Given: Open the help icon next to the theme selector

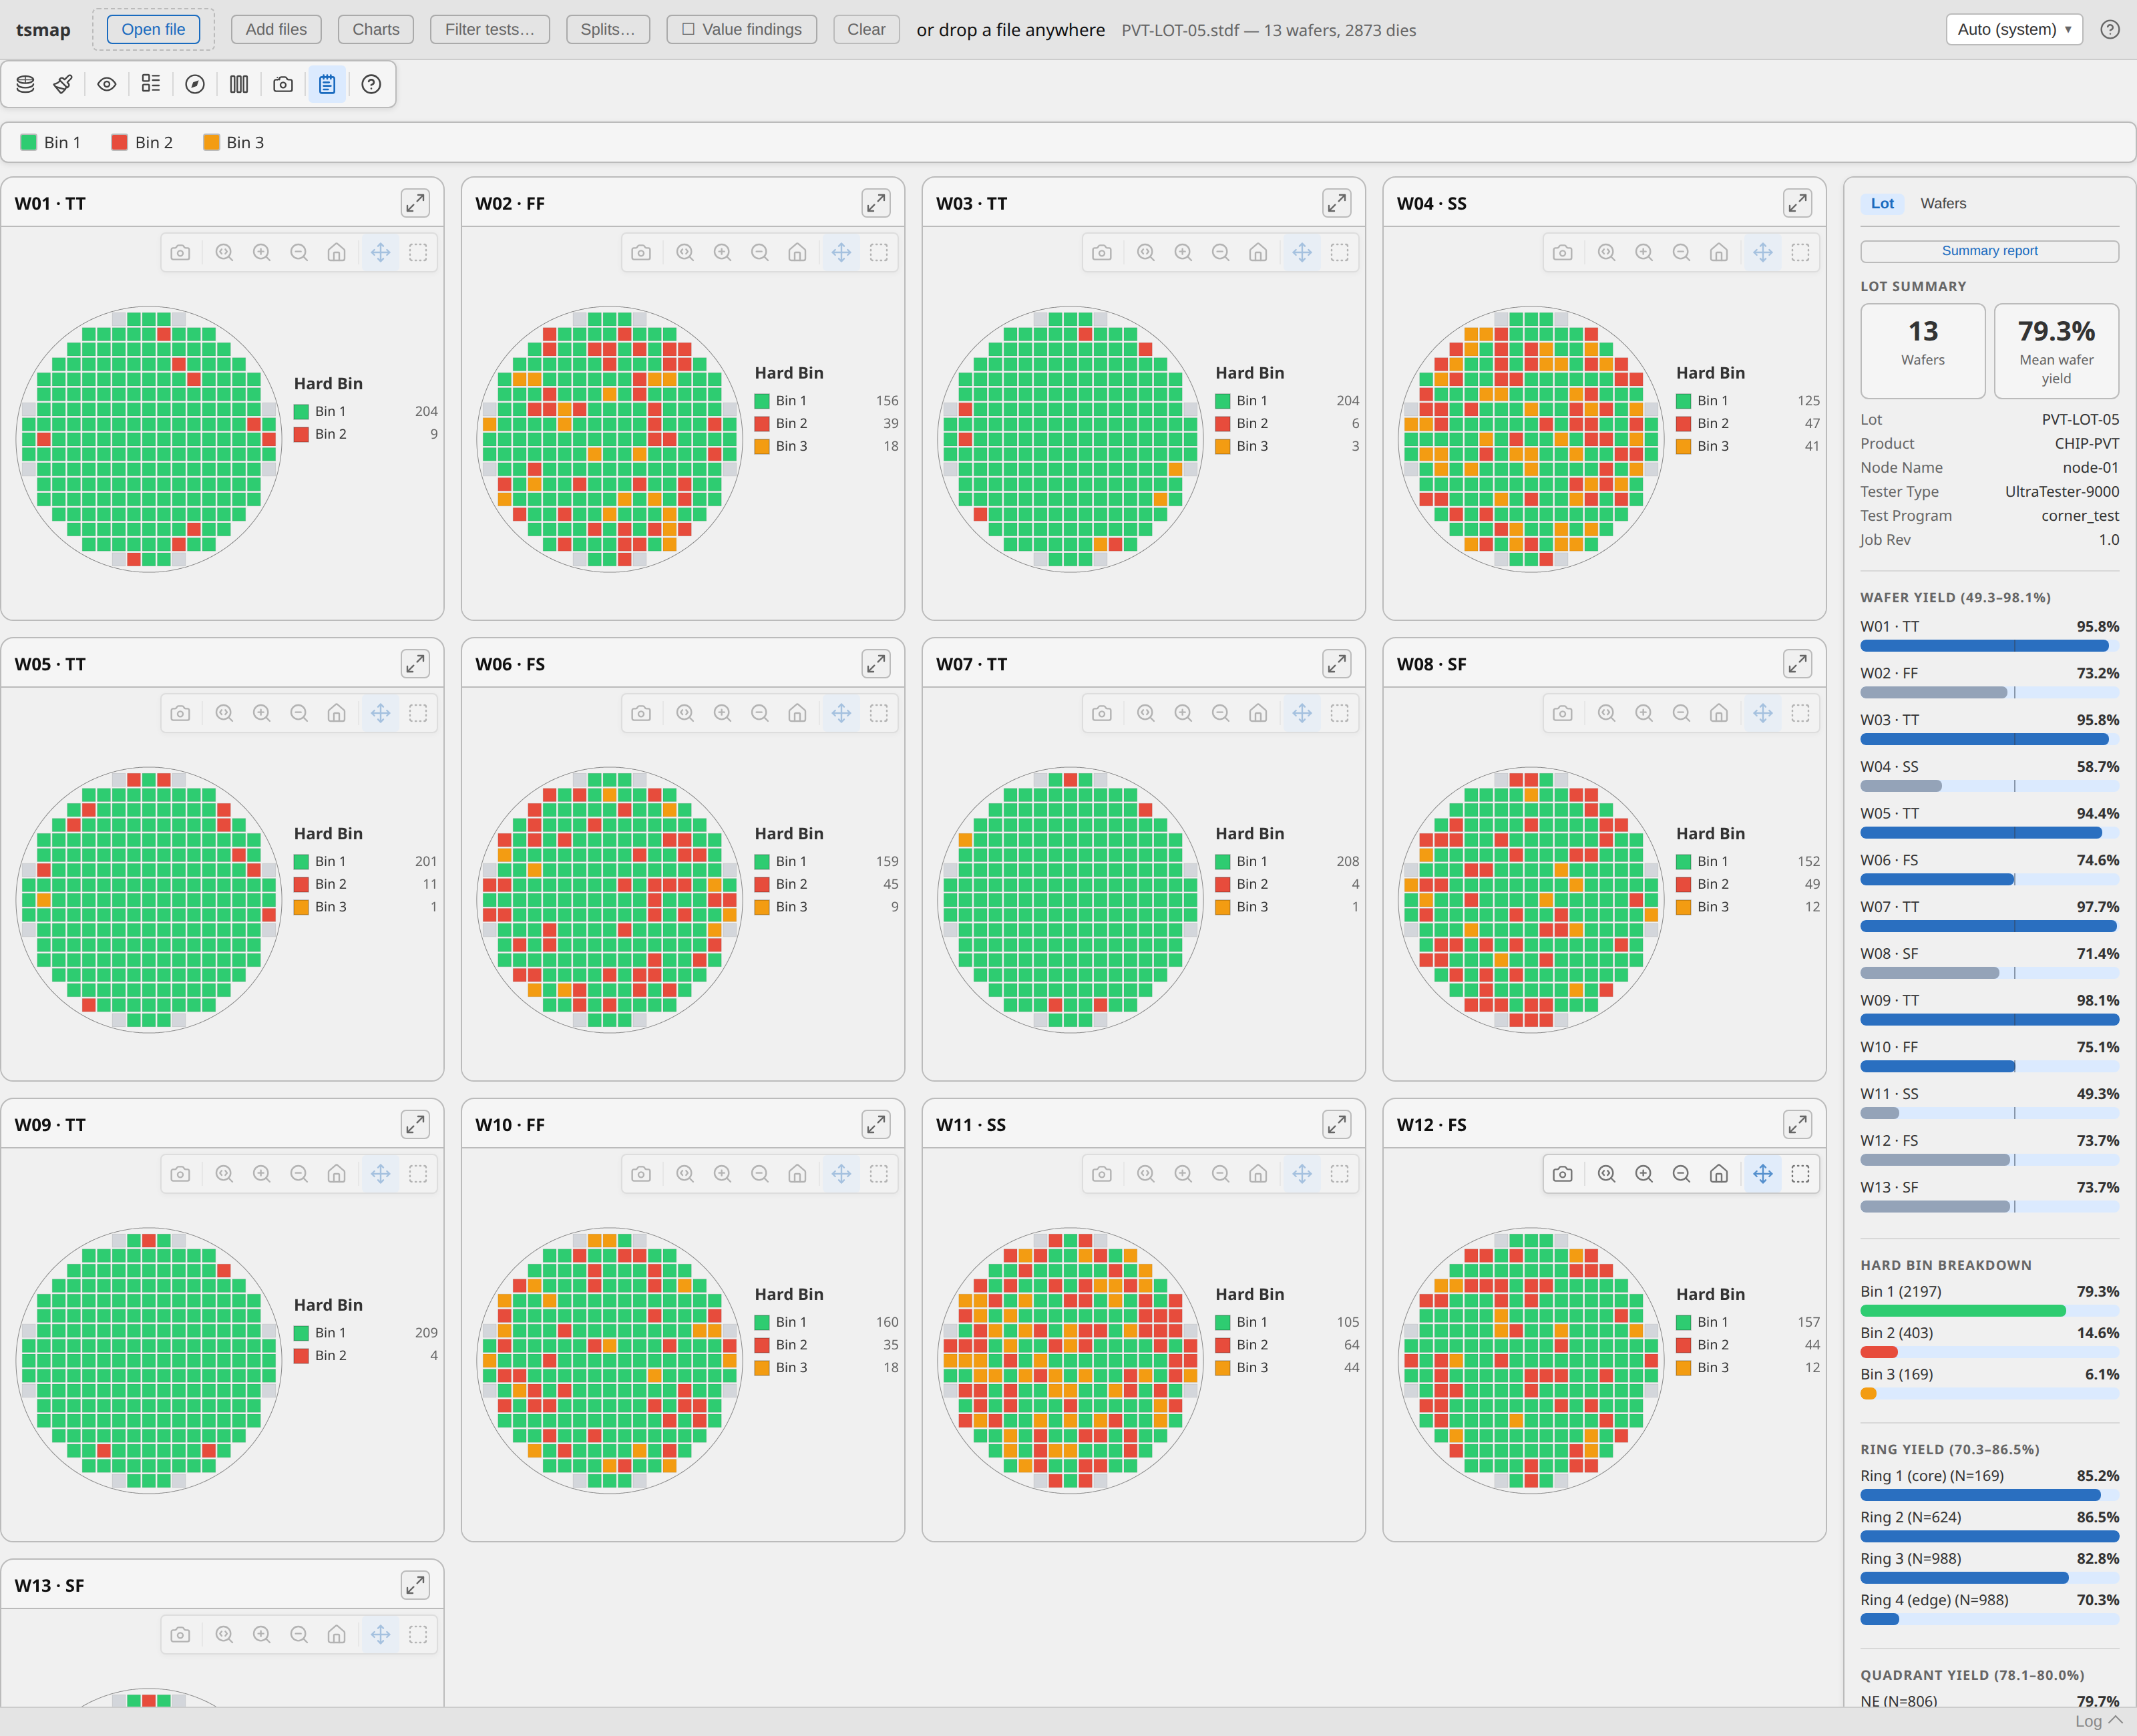Looking at the screenshot, I should point(2110,29).
